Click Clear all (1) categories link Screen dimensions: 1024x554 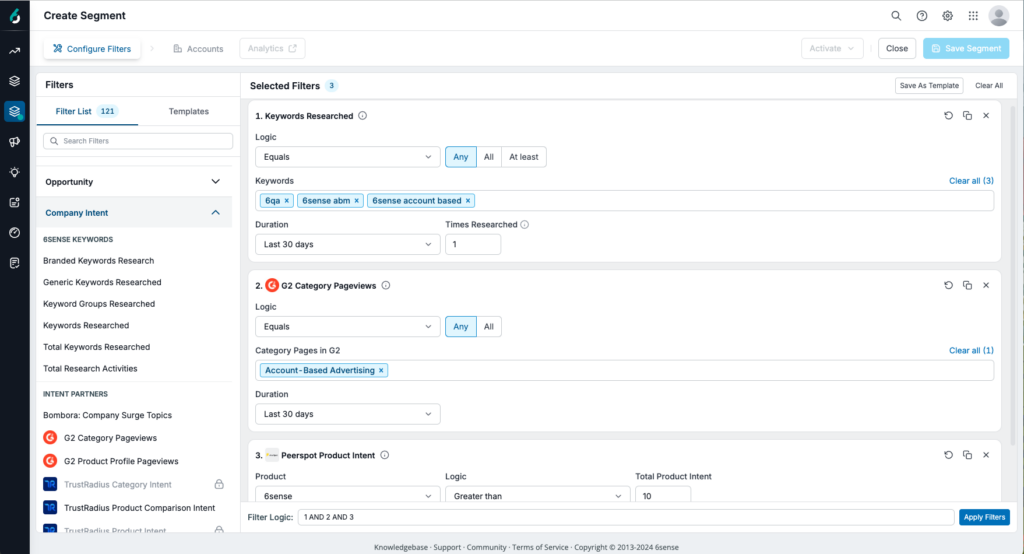point(971,351)
